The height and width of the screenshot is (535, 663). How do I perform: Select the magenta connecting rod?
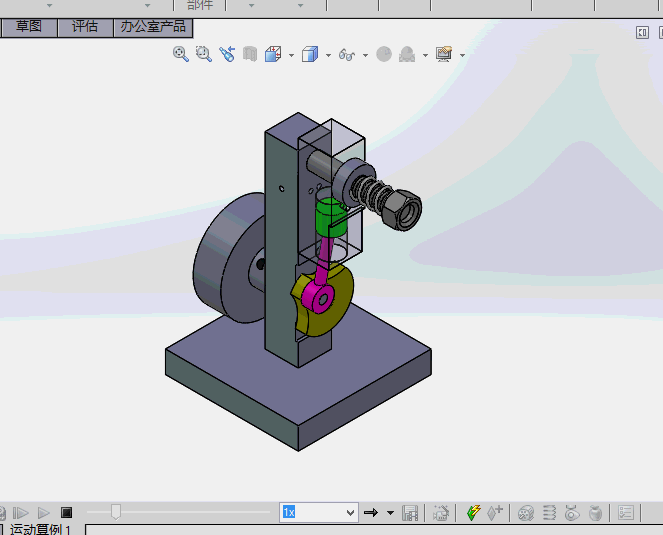[x=322, y=275]
